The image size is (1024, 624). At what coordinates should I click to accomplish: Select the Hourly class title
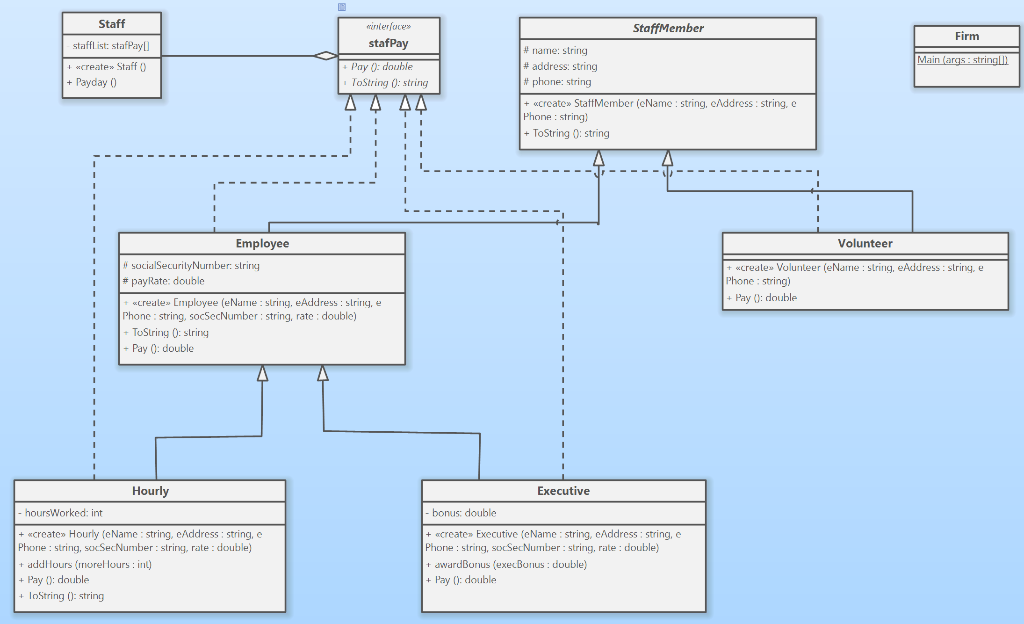point(149,490)
